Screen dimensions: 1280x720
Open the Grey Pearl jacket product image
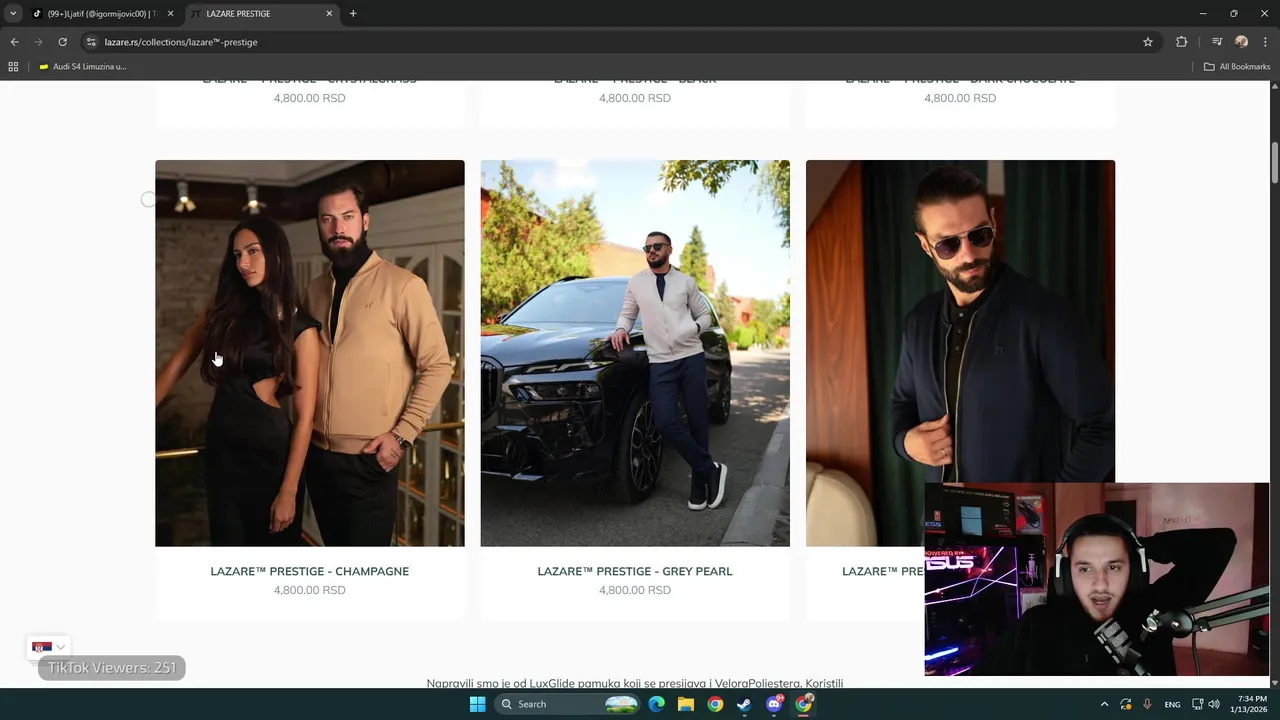pyautogui.click(x=635, y=353)
